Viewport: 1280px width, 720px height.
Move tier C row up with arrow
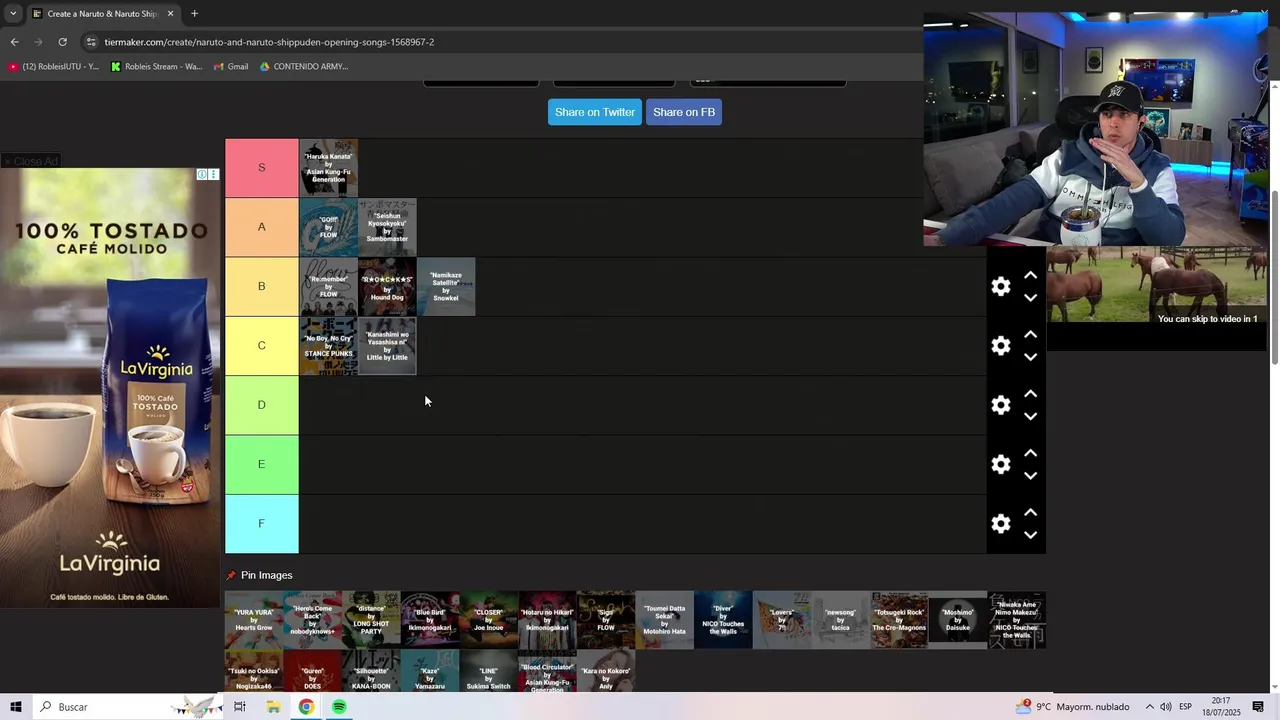pyautogui.click(x=1030, y=334)
